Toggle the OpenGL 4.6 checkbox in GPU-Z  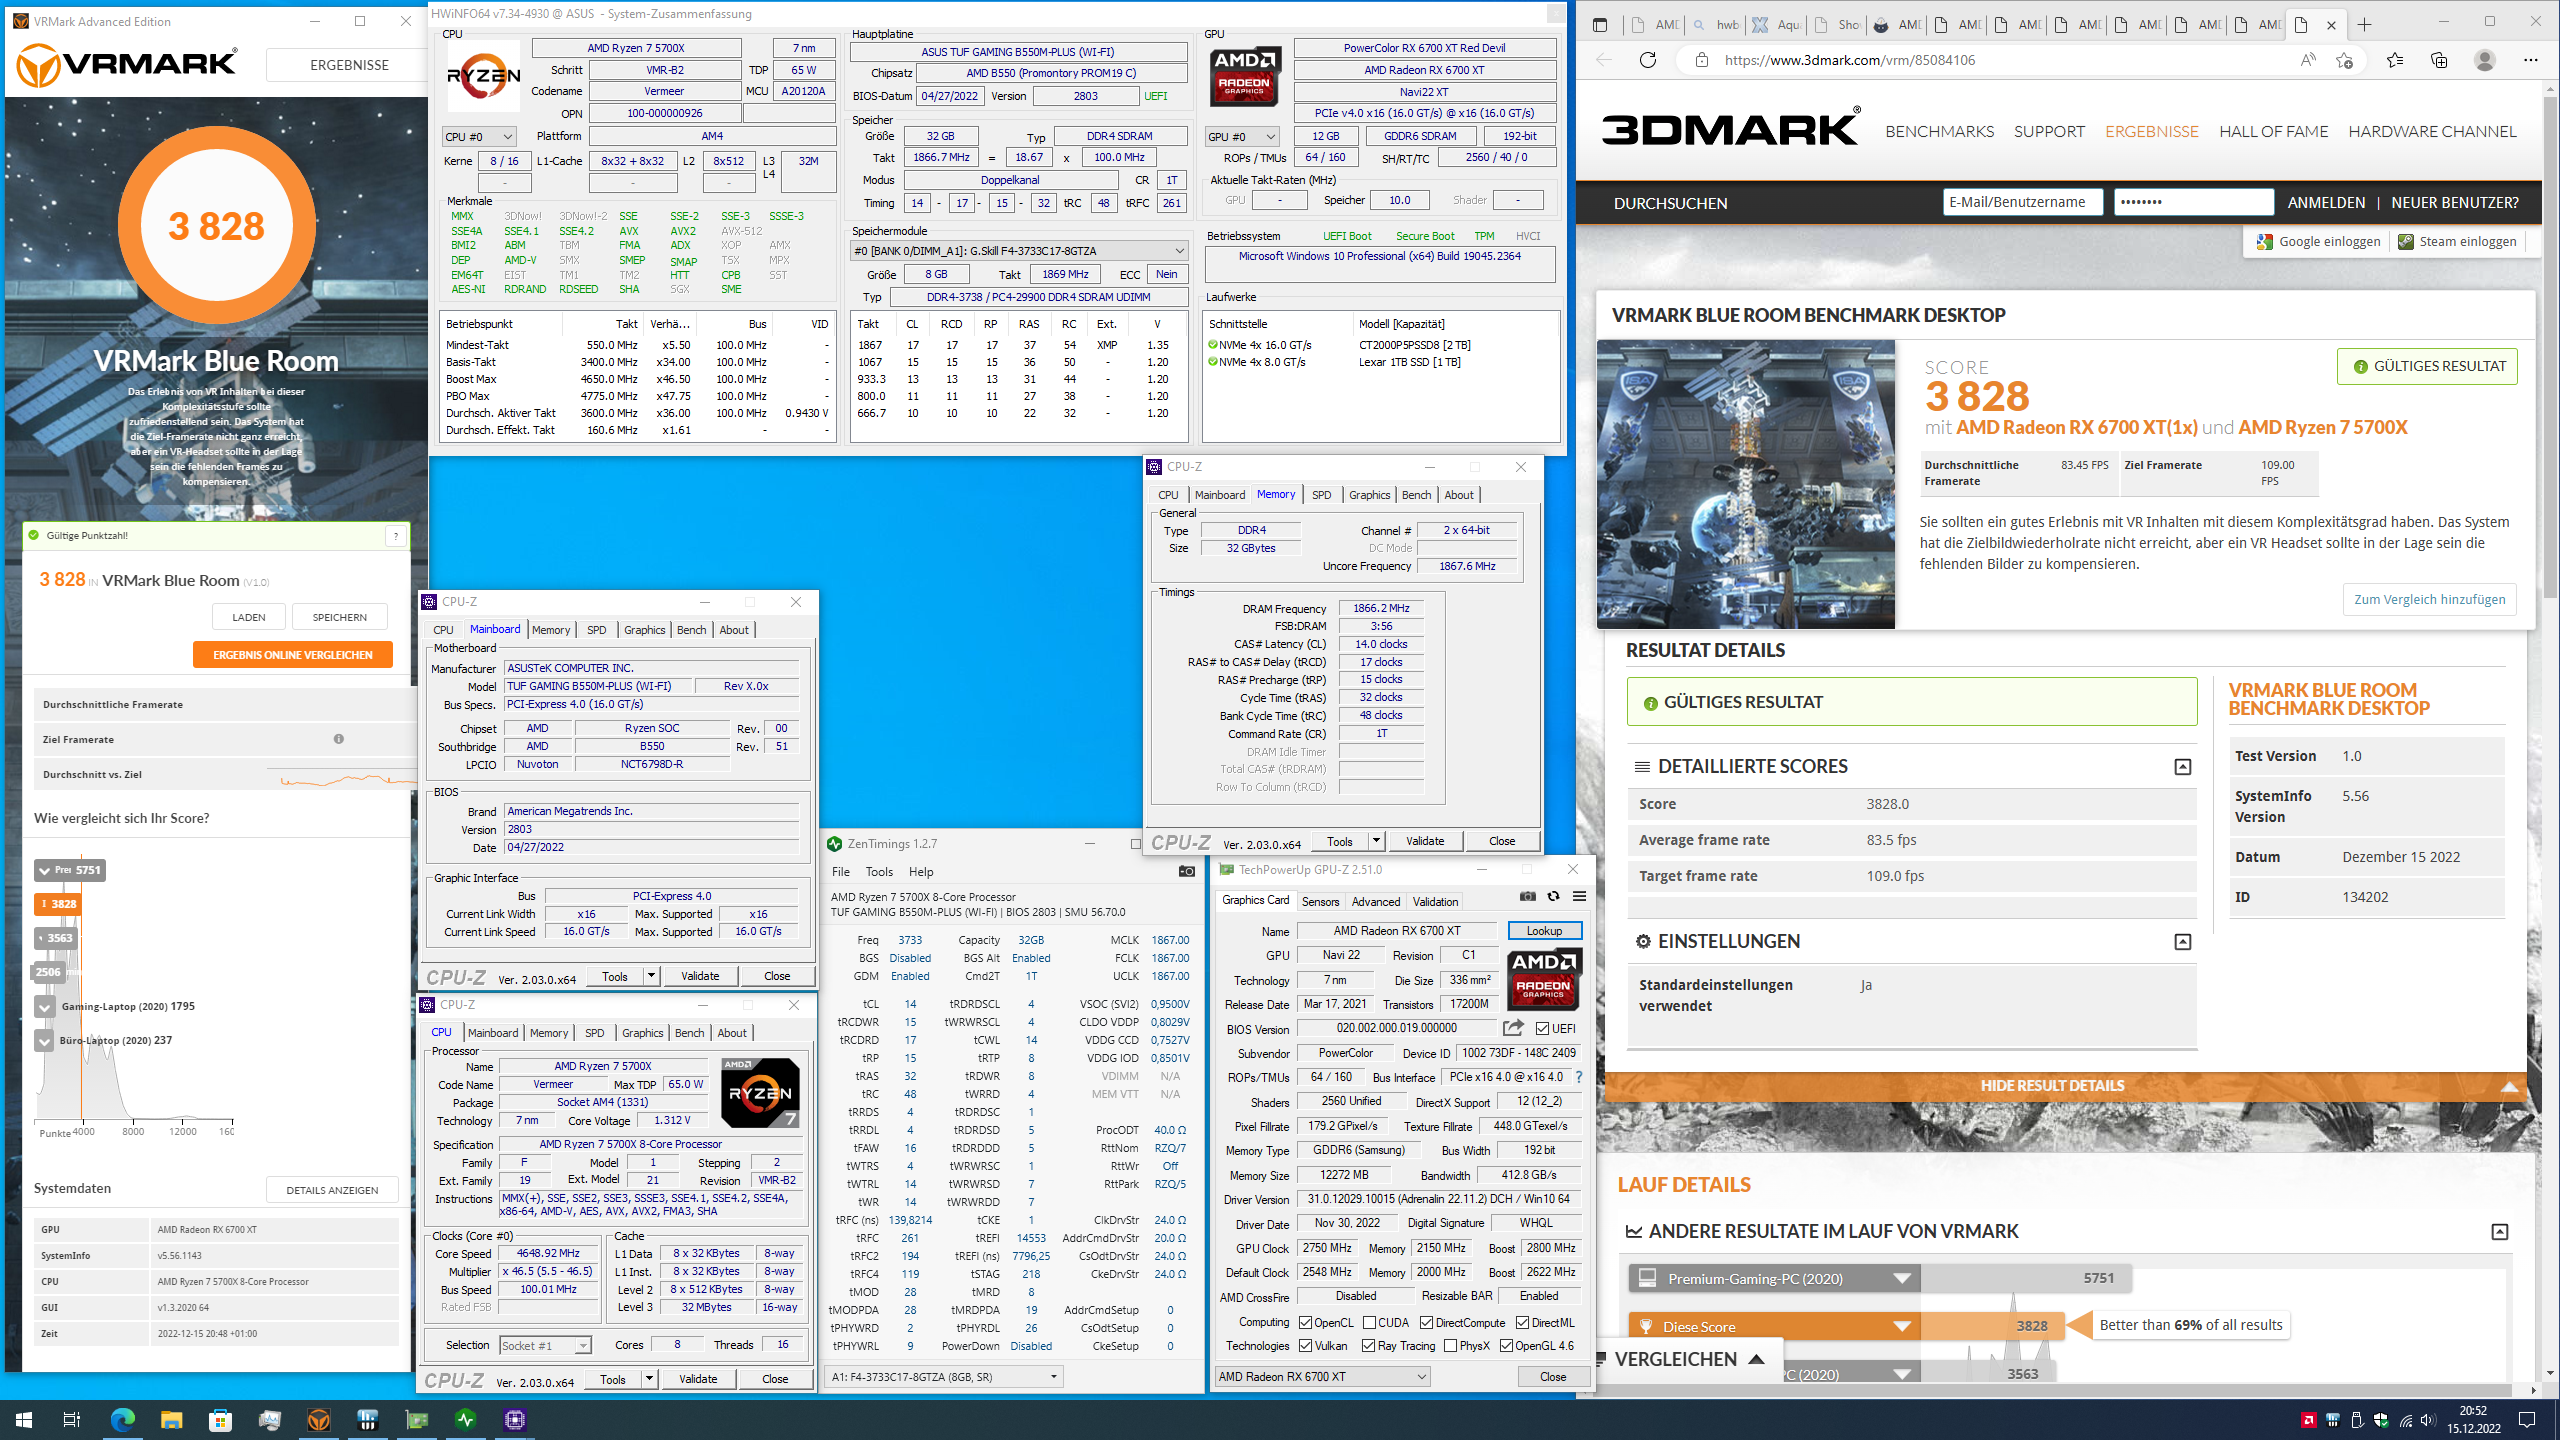[1506, 1346]
